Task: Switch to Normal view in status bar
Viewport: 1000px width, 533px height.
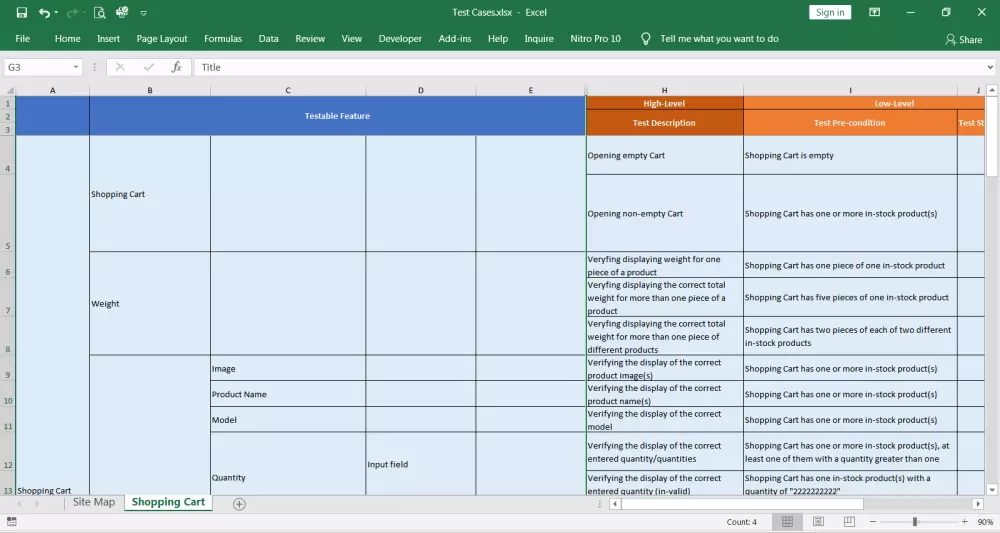Action: [787, 522]
